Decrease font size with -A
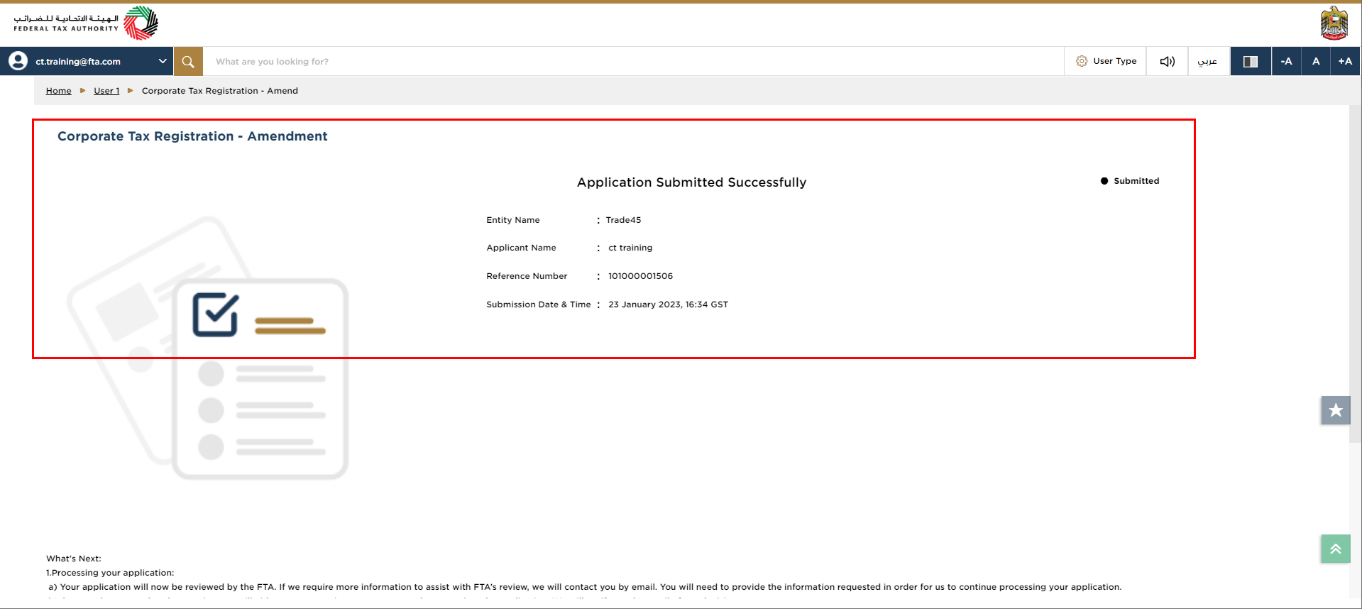 1286,61
